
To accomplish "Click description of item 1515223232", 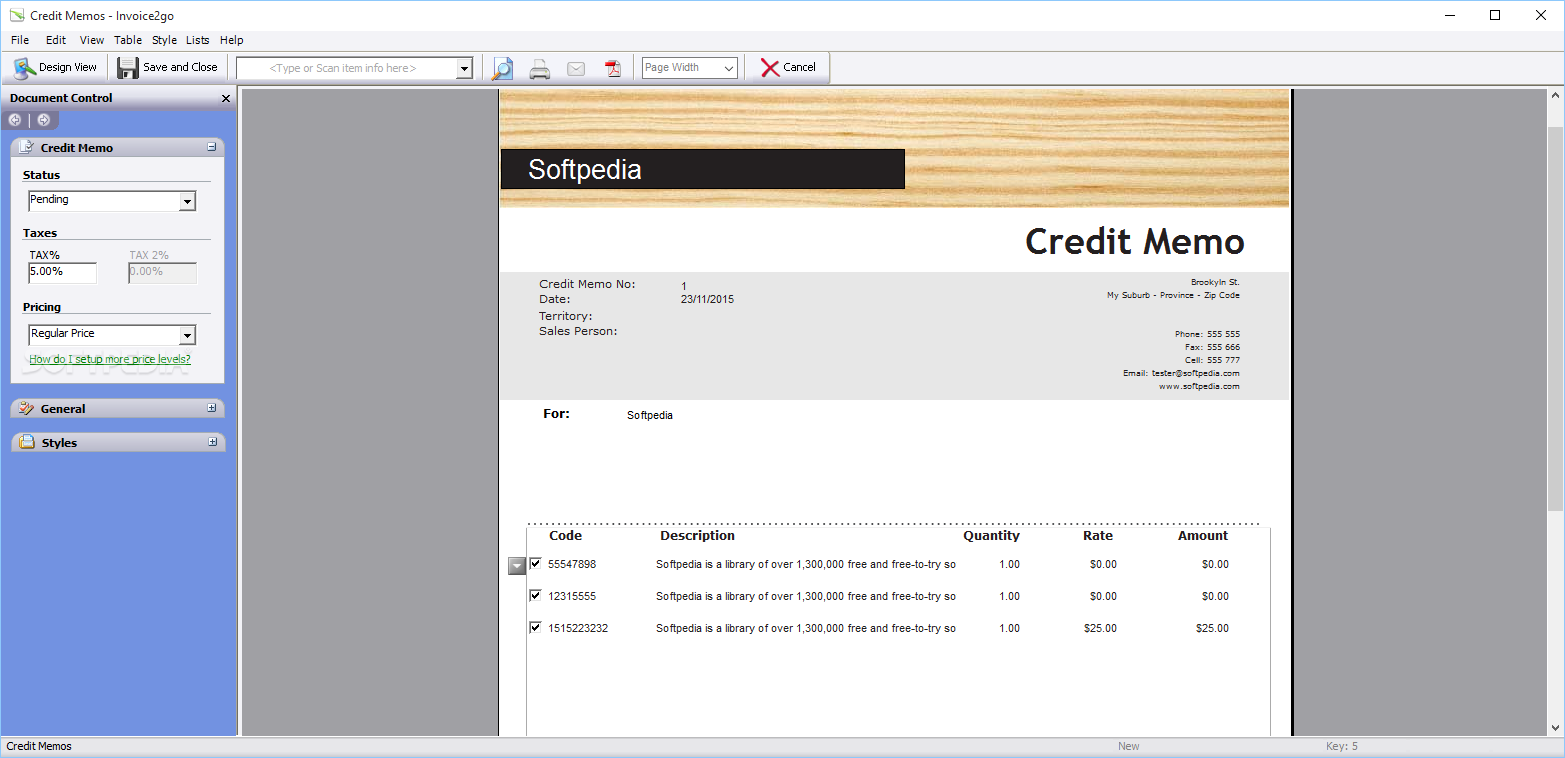I will [806, 628].
